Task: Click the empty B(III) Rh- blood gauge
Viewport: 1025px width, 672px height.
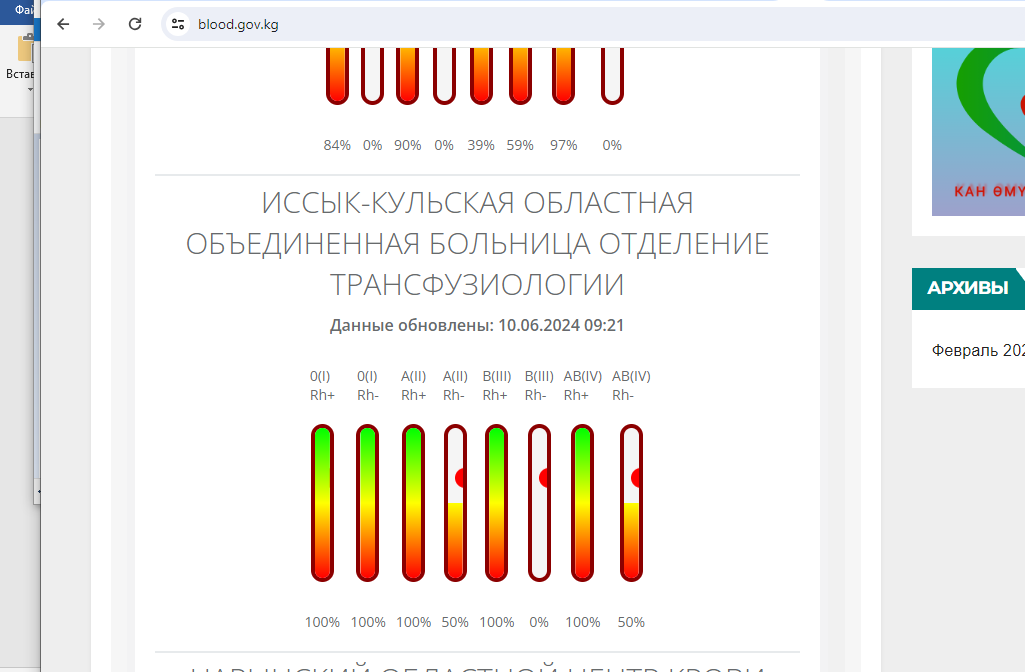Action: point(539,502)
